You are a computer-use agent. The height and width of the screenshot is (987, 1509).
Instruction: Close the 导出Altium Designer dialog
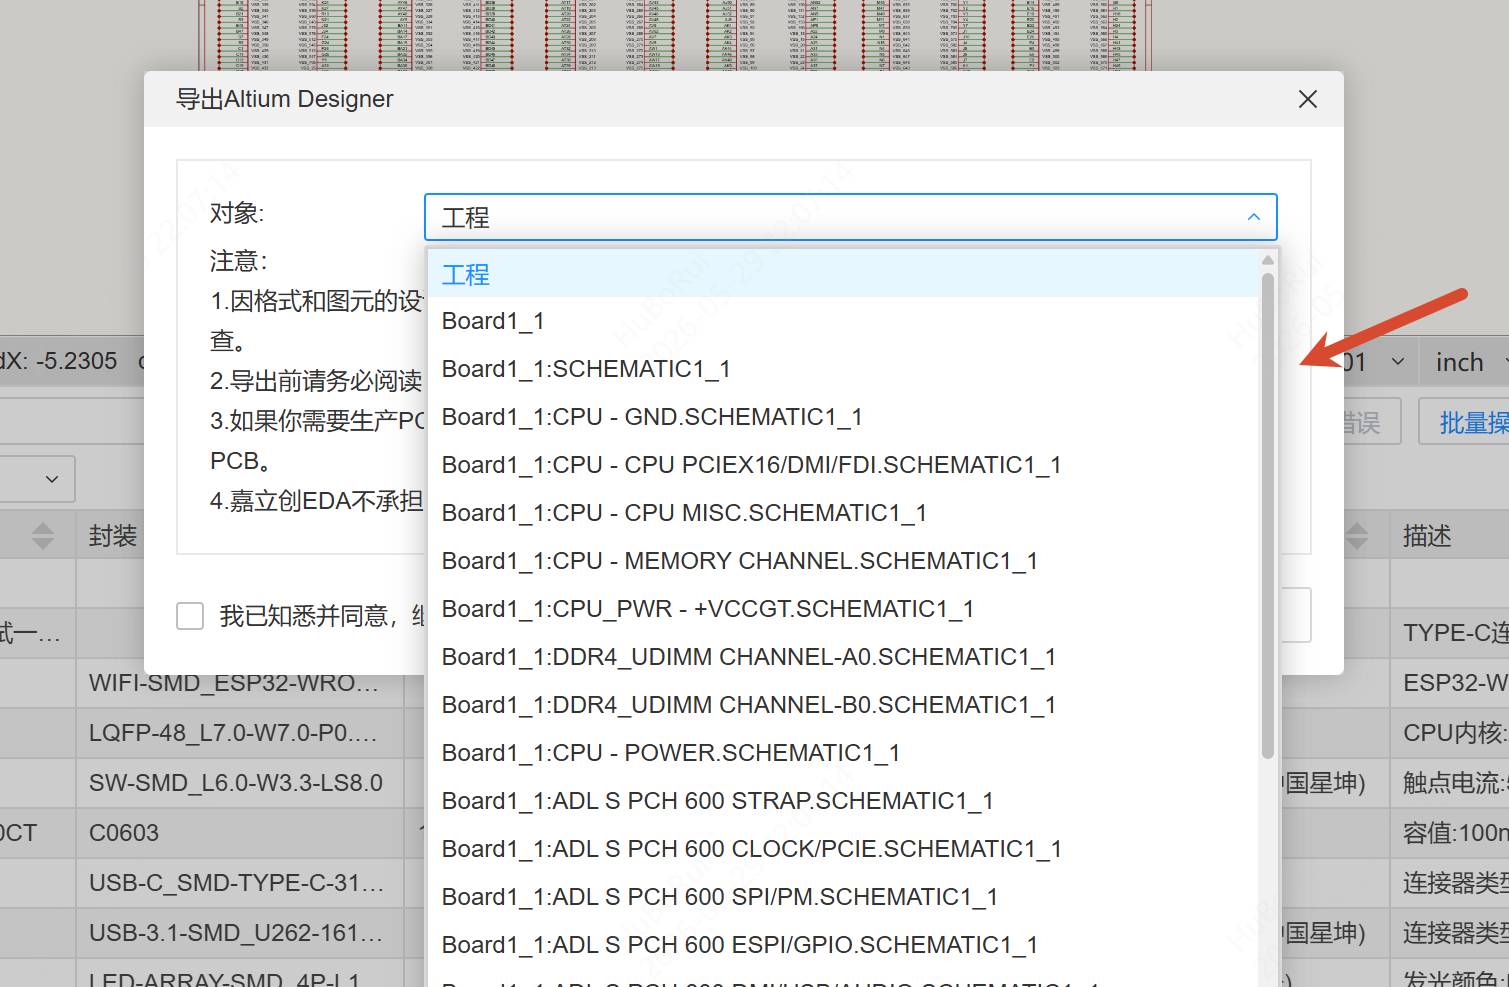[x=1307, y=99]
